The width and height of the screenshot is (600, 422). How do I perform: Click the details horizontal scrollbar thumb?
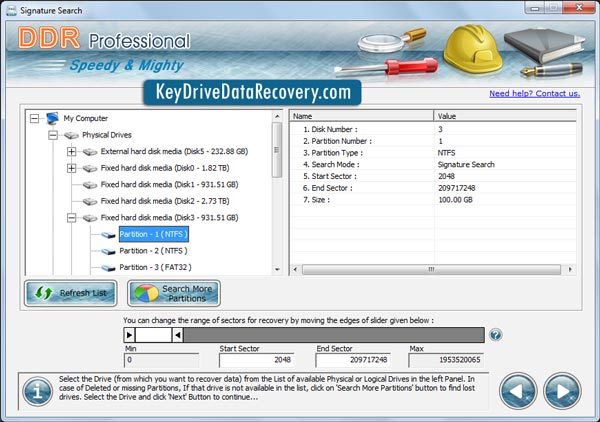pyautogui.click(x=431, y=269)
